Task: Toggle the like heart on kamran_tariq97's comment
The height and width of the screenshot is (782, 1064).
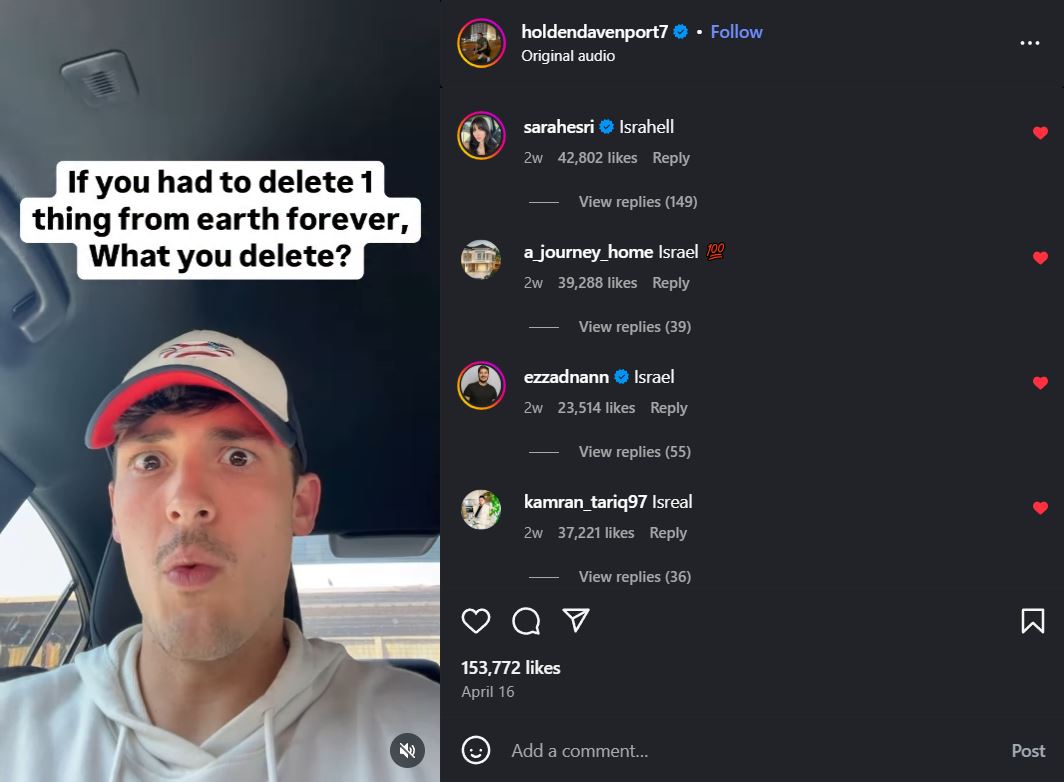Action: [1040, 508]
